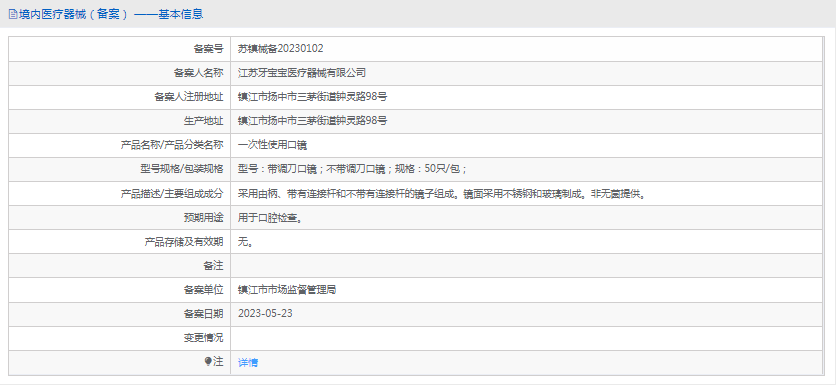The image size is (836, 385).
Task: Click the 产品描述/主要组成成分 label
Action: pyautogui.click(x=173, y=193)
